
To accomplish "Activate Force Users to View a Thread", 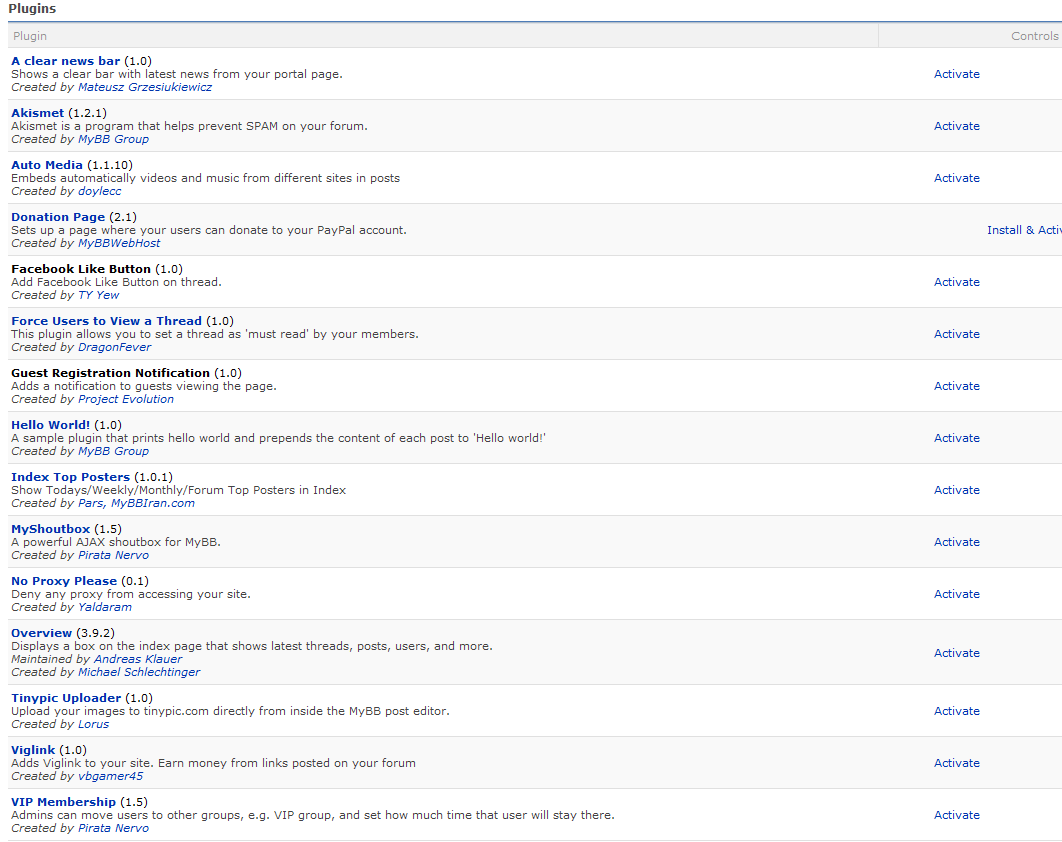I will (x=956, y=334).
